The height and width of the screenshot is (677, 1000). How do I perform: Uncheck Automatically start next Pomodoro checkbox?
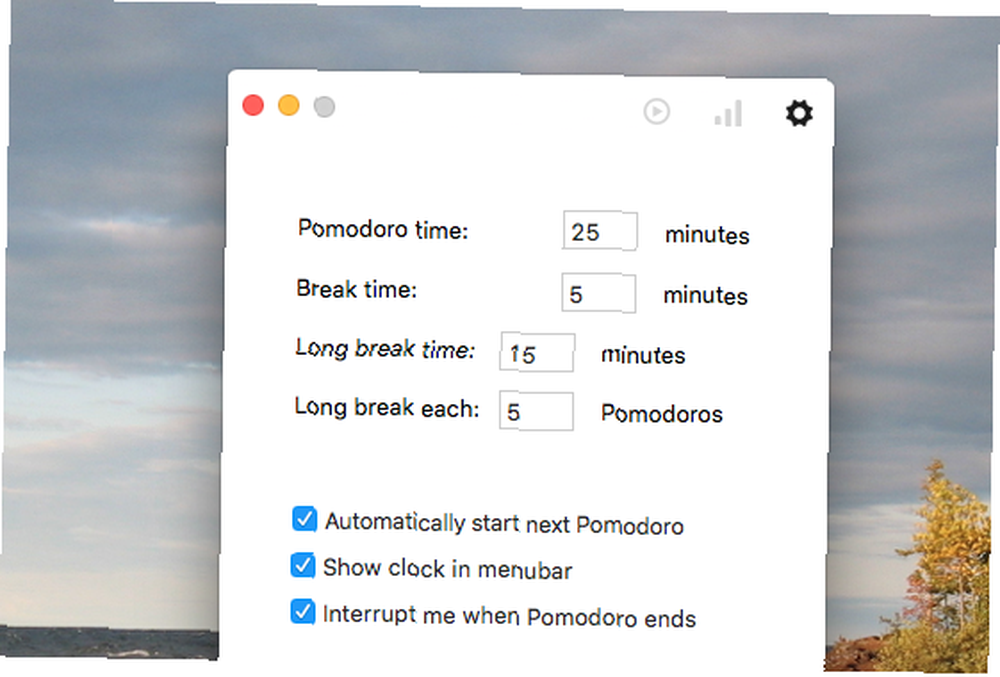coord(305,519)
